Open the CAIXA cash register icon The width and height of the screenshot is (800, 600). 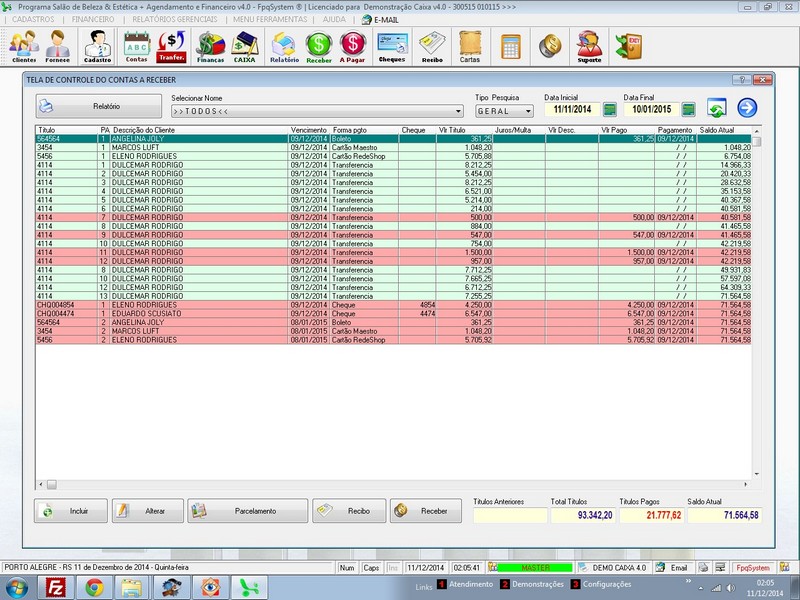[x=244, y=46]
